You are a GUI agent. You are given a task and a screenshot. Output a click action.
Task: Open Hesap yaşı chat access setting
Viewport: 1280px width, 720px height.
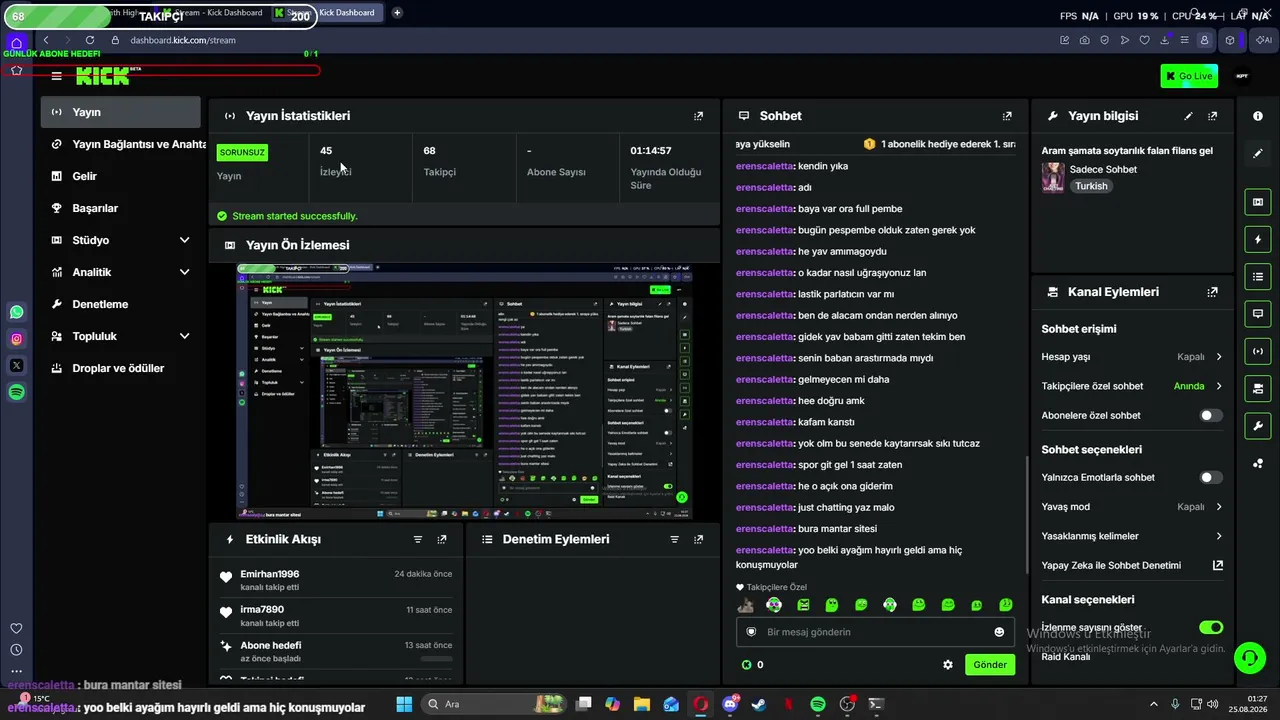(x=1132, y=357)
